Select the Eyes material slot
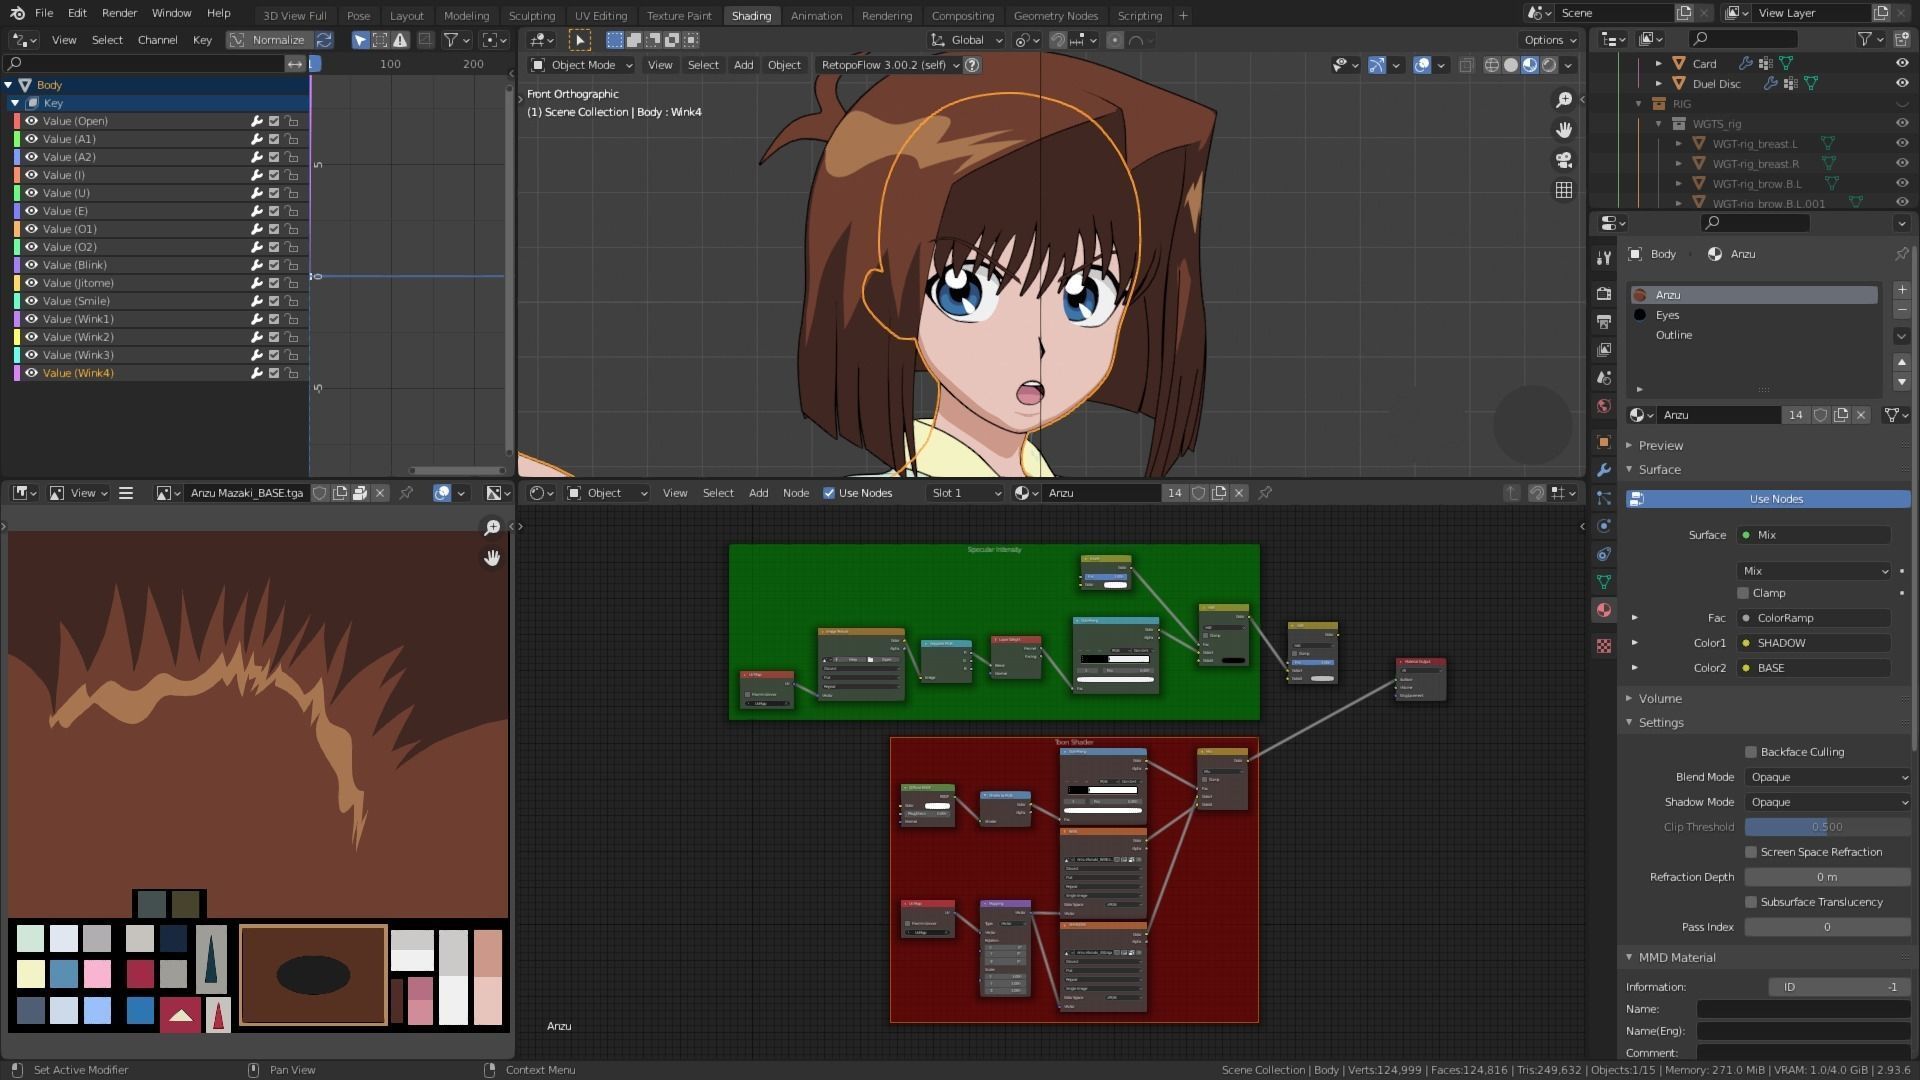The image size is (1920, 1080). [x=1754, y=315]
